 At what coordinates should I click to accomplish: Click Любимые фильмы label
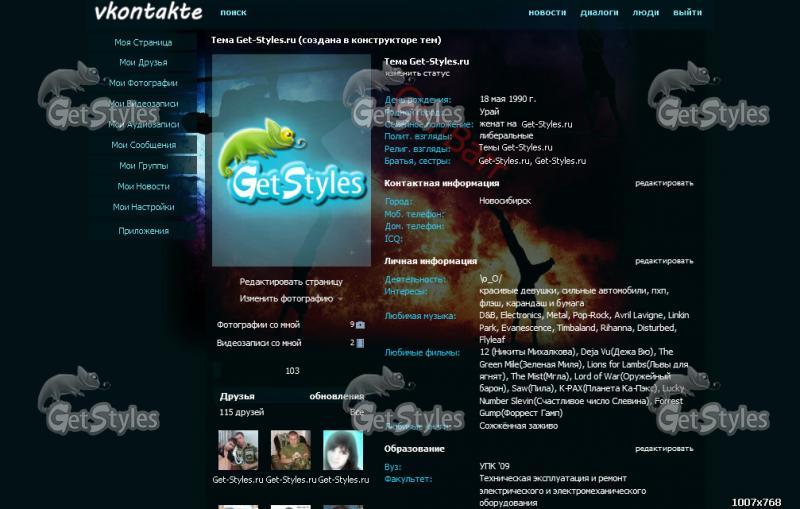point(422,352)
